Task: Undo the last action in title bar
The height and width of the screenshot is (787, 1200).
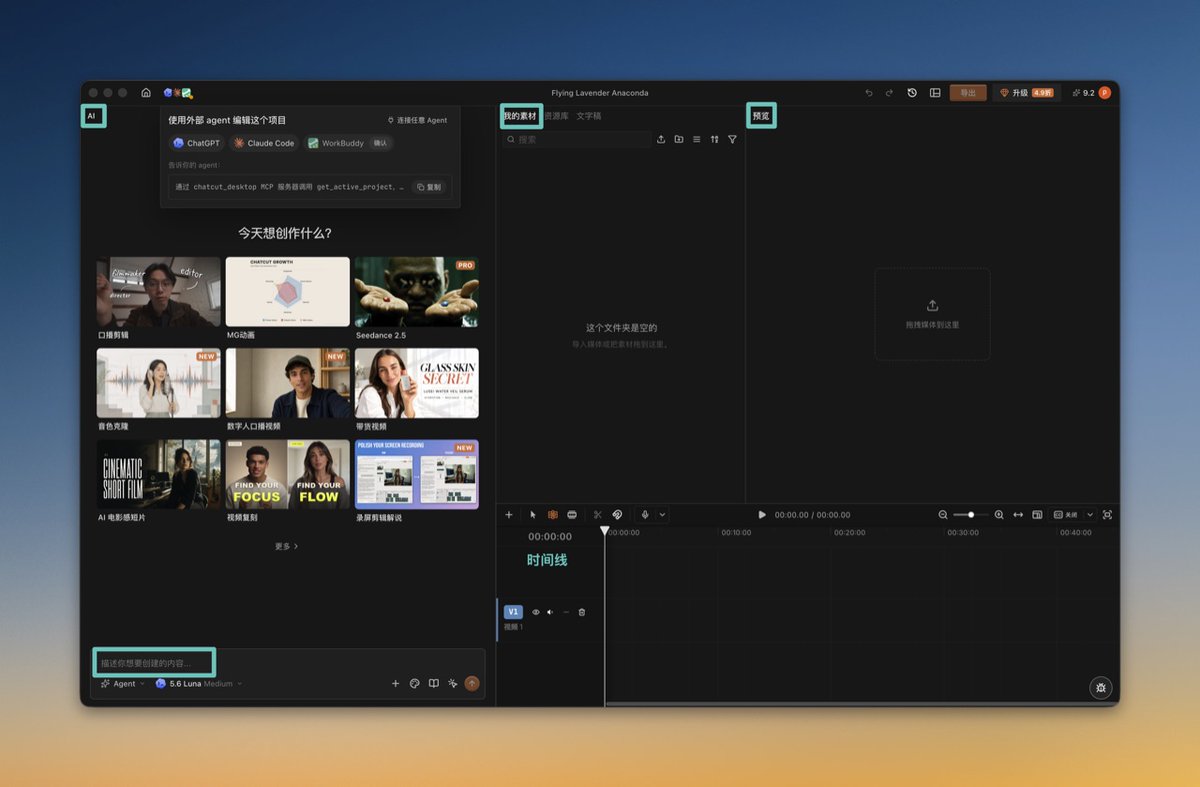Action: coord(869,93)
